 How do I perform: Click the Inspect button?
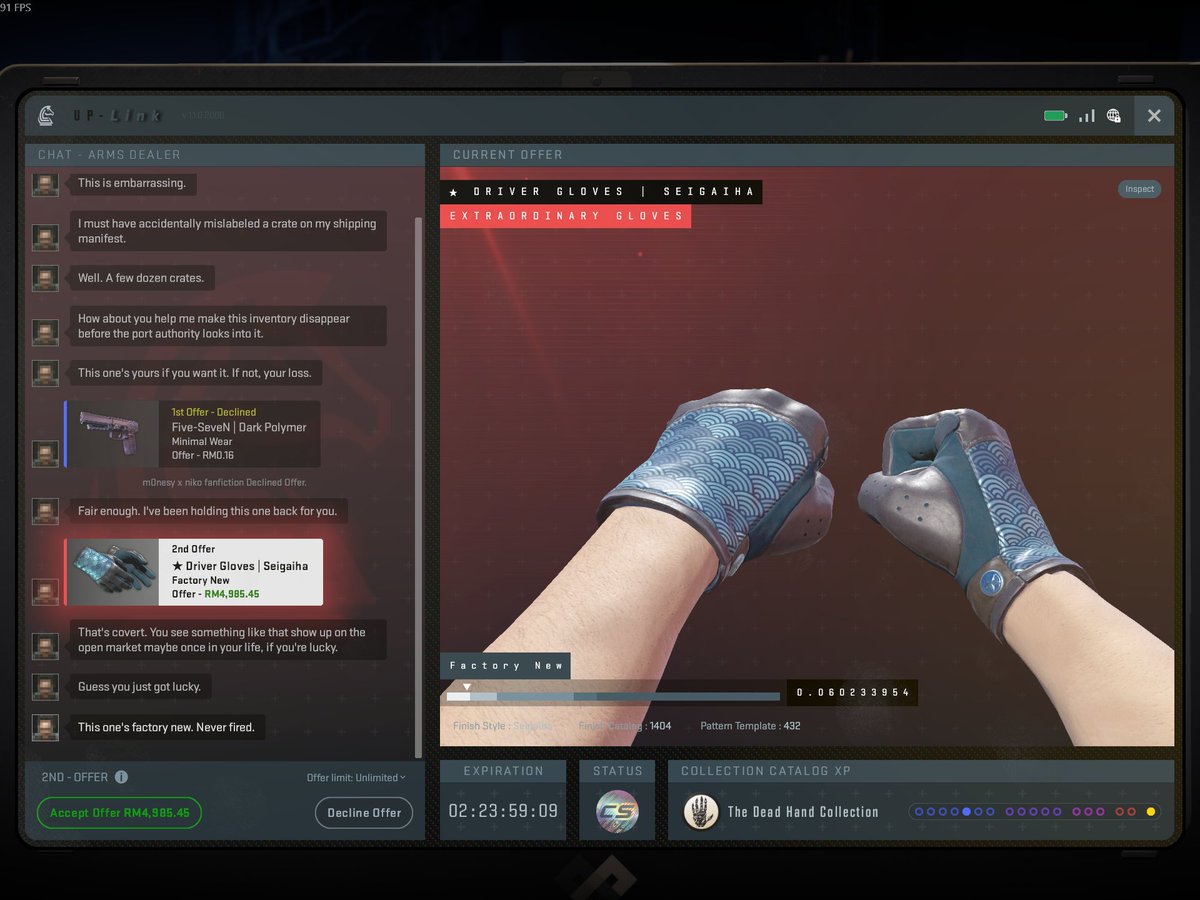[x=1139, y=189]
